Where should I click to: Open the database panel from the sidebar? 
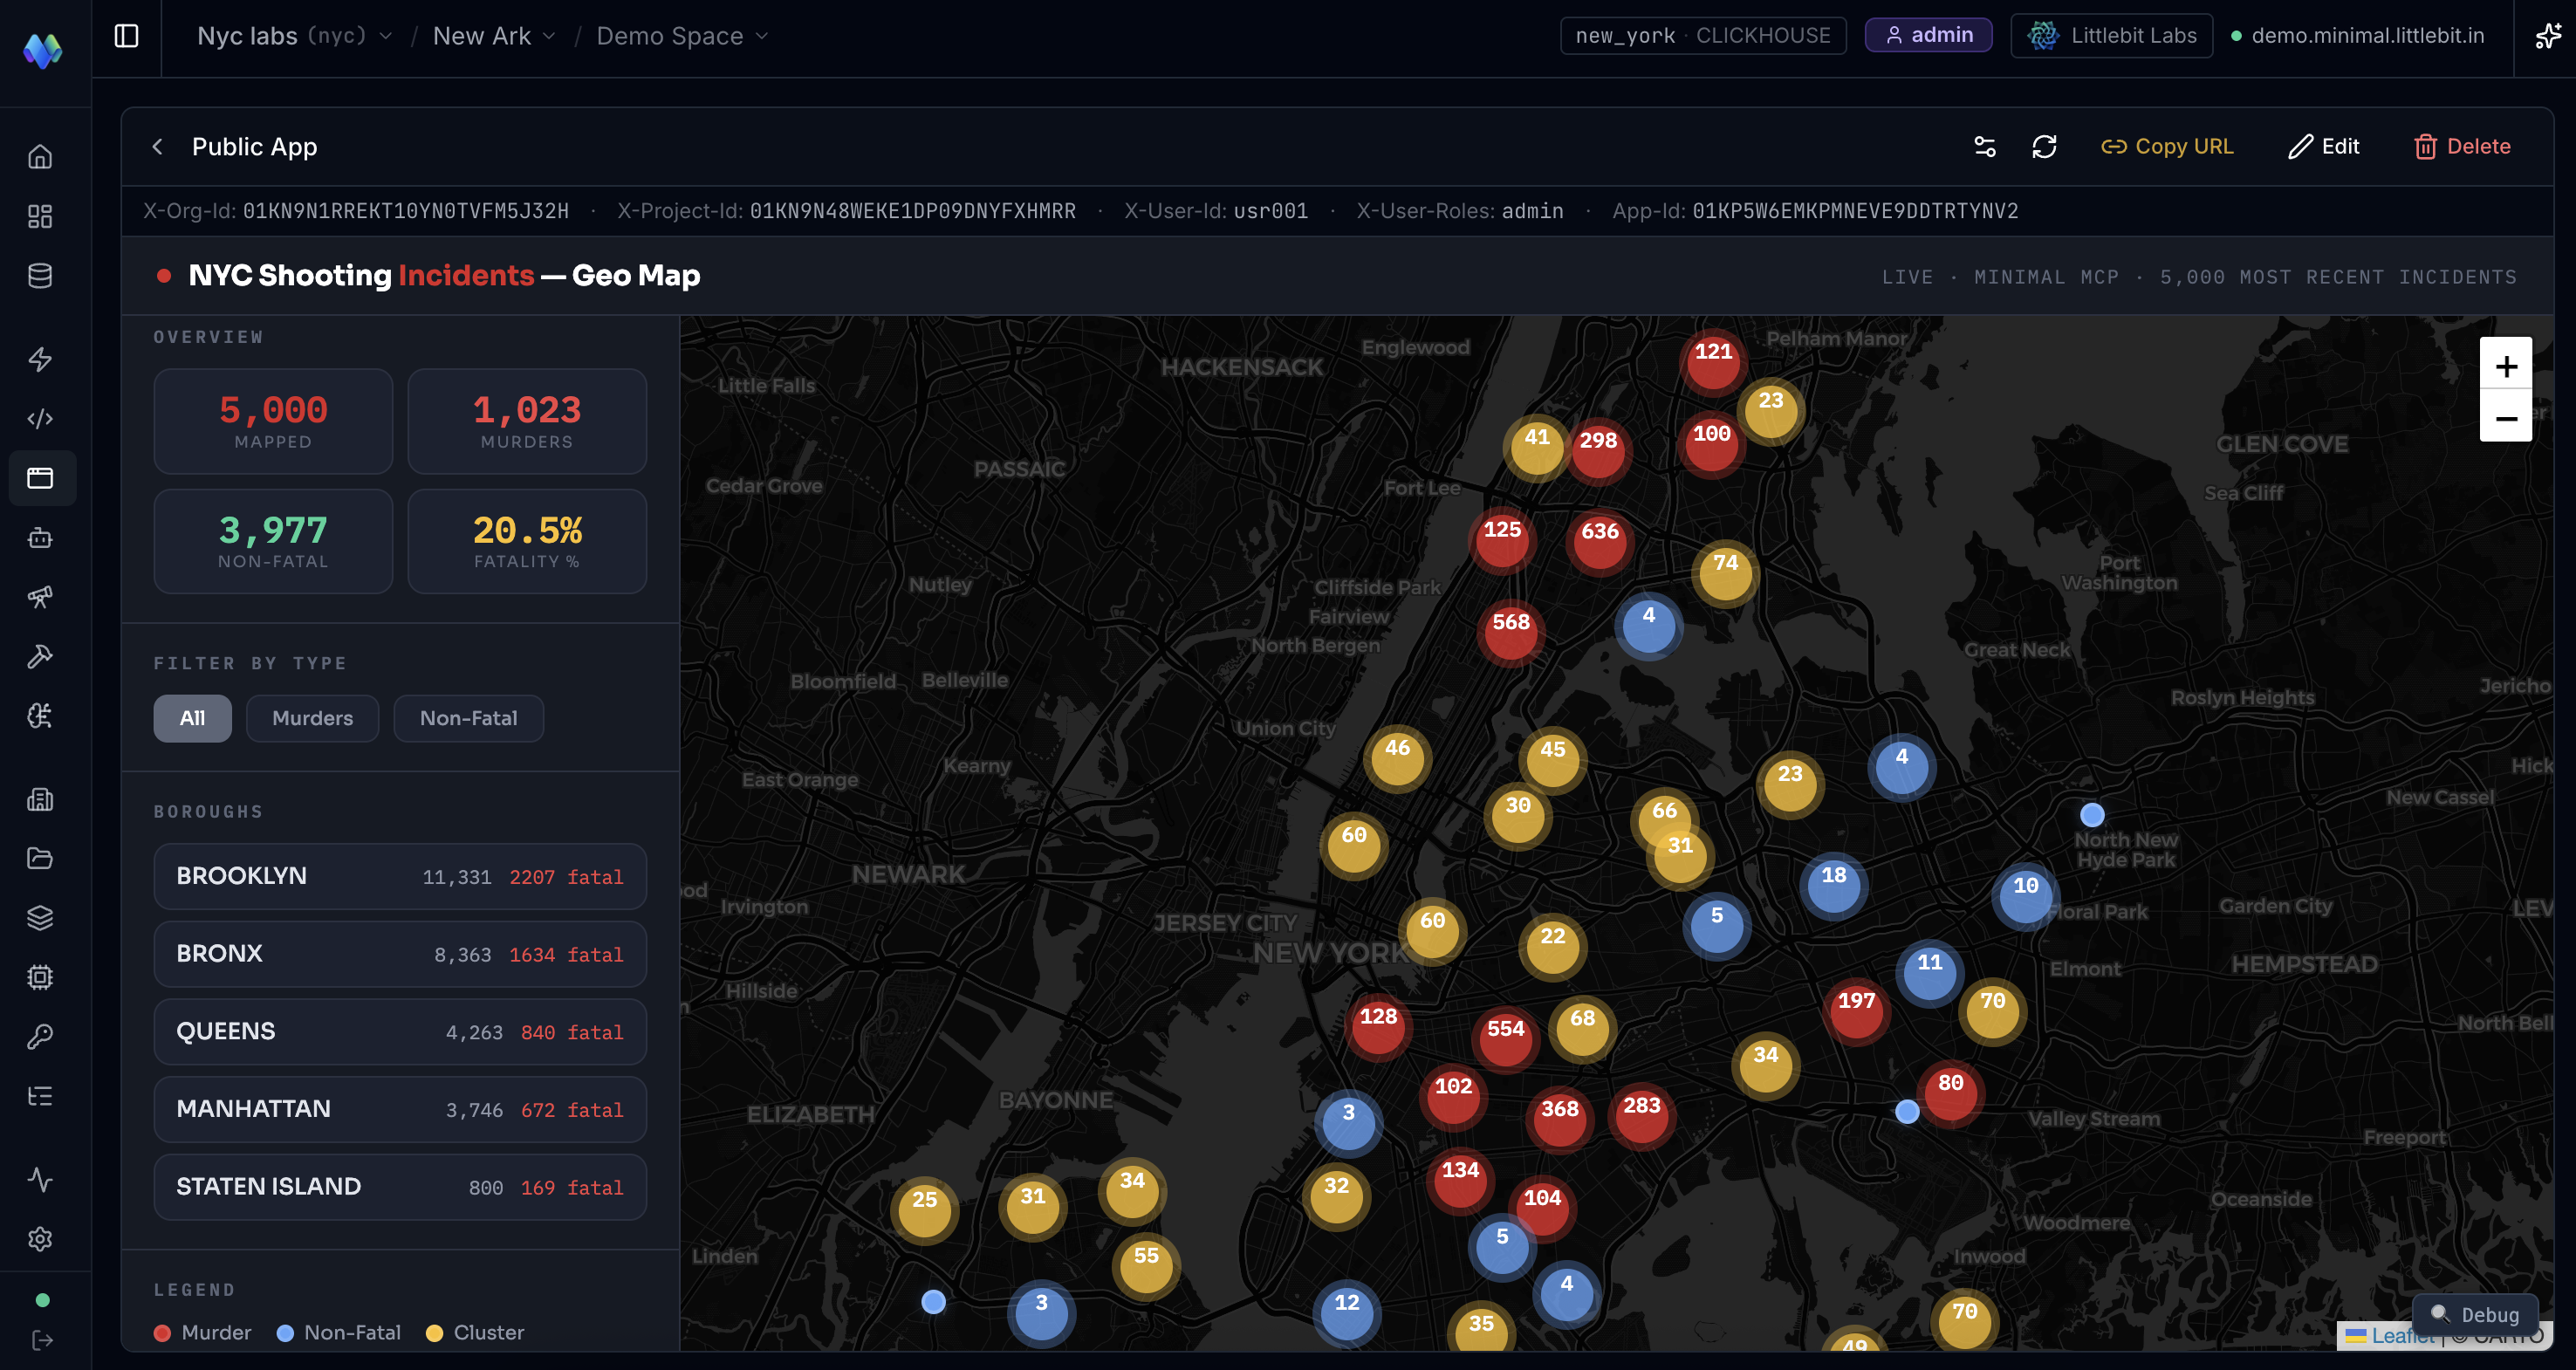[41, 275]
